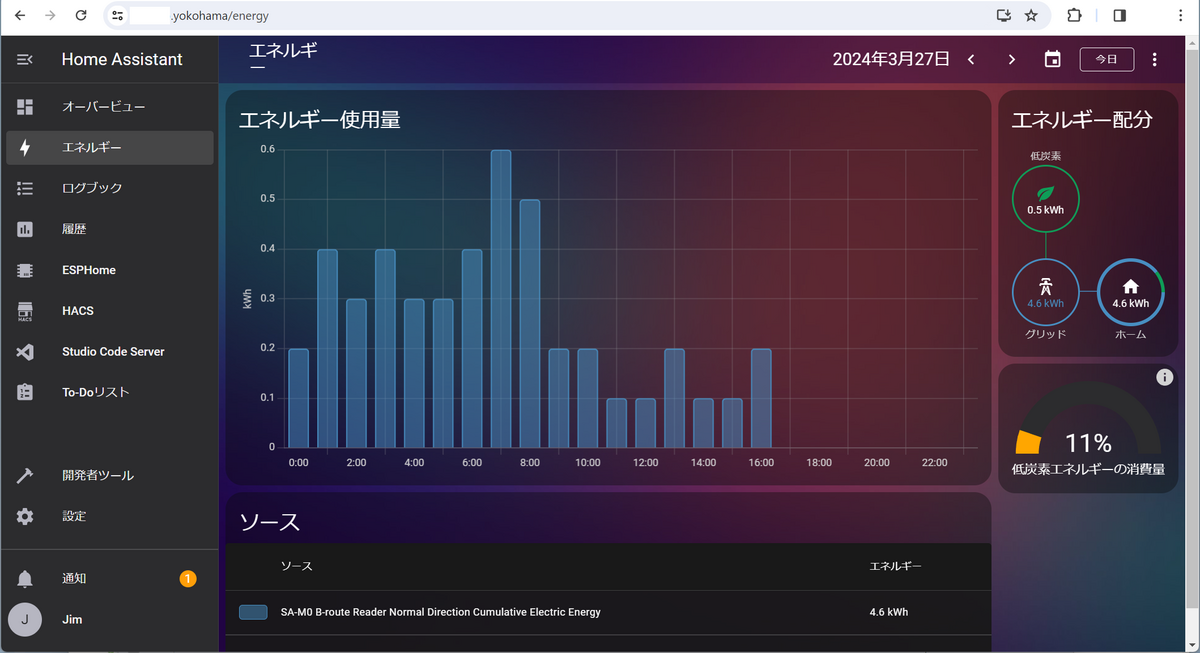Open ESPHome from the sidebar
This screenshot has height=653, width=1200.
click(110, 270)
